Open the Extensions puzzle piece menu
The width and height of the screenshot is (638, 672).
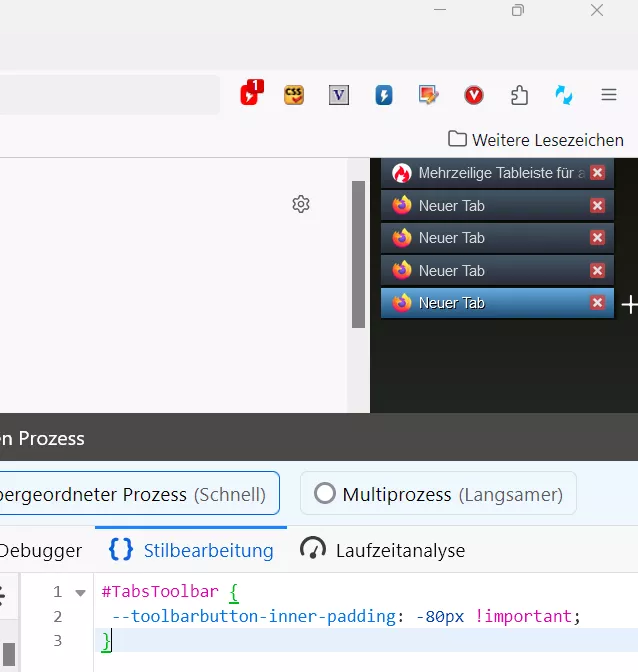click(x=519, y=95)
